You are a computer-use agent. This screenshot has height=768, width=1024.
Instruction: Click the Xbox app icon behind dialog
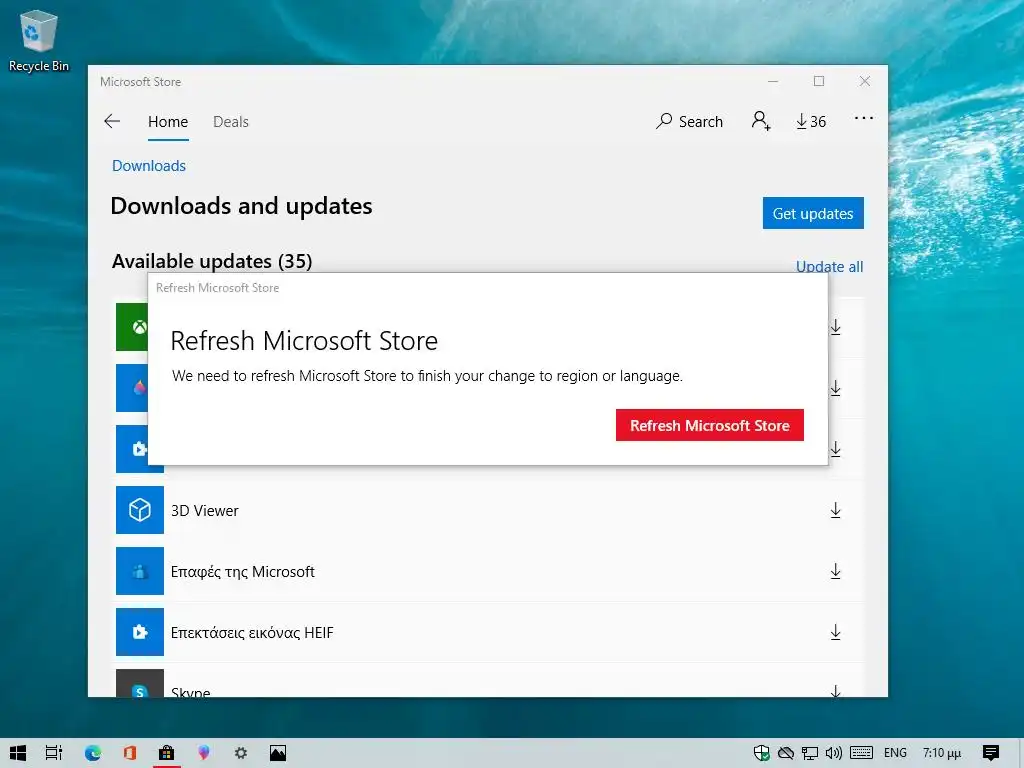[x=133, y=327]
